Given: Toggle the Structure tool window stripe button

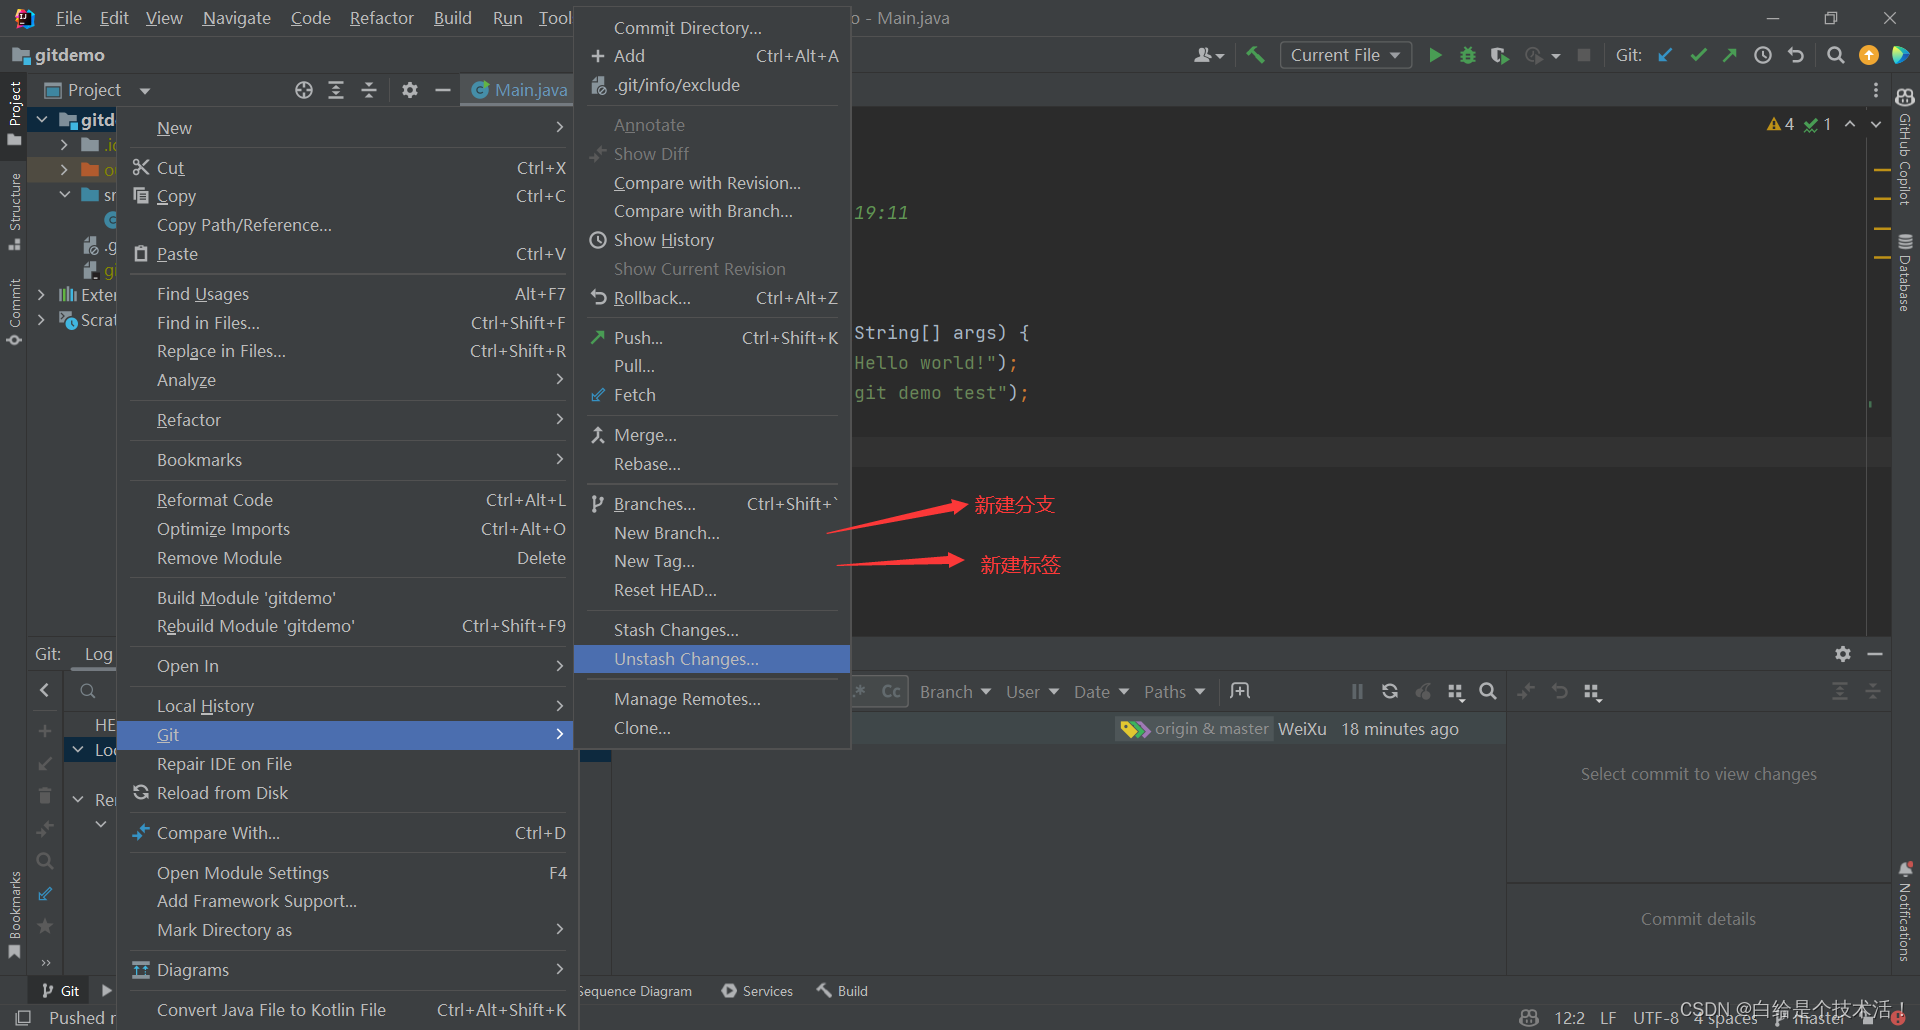Looking at the screenshot, I should 14,212.
